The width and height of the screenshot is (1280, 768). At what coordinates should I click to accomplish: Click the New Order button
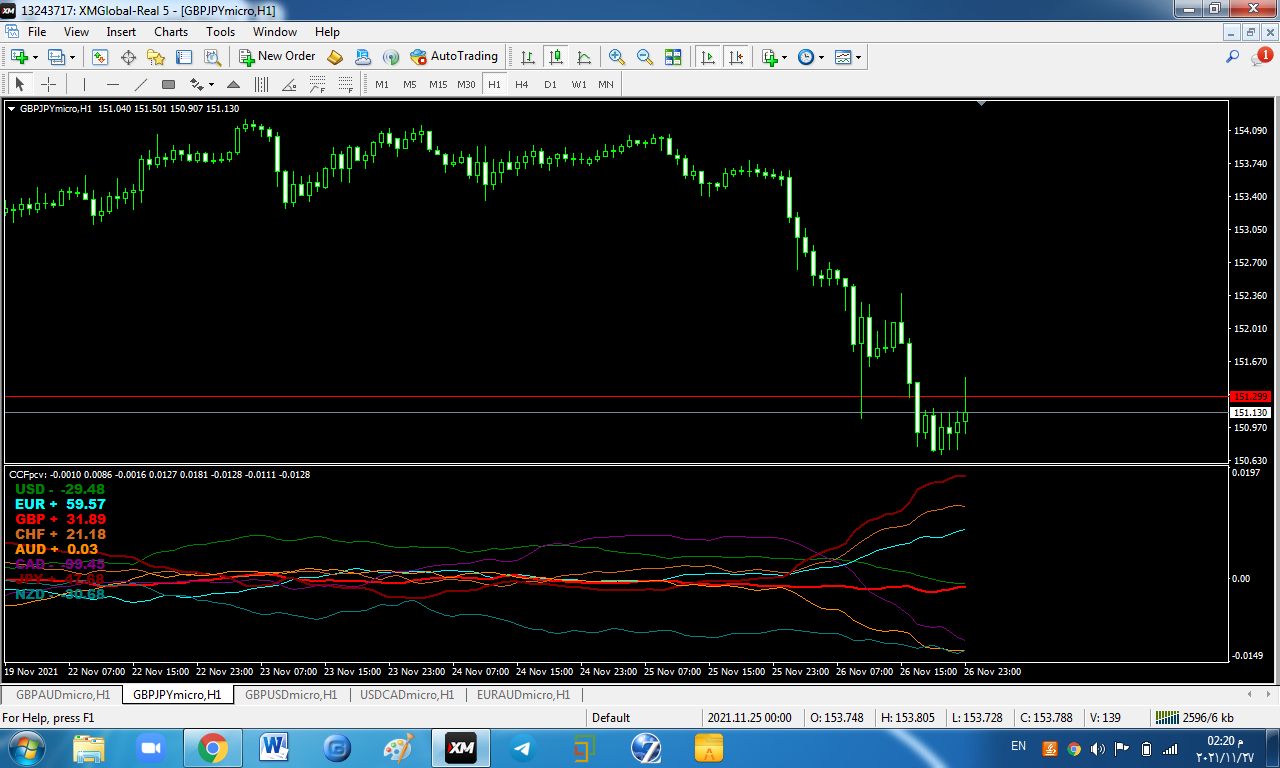277,57
